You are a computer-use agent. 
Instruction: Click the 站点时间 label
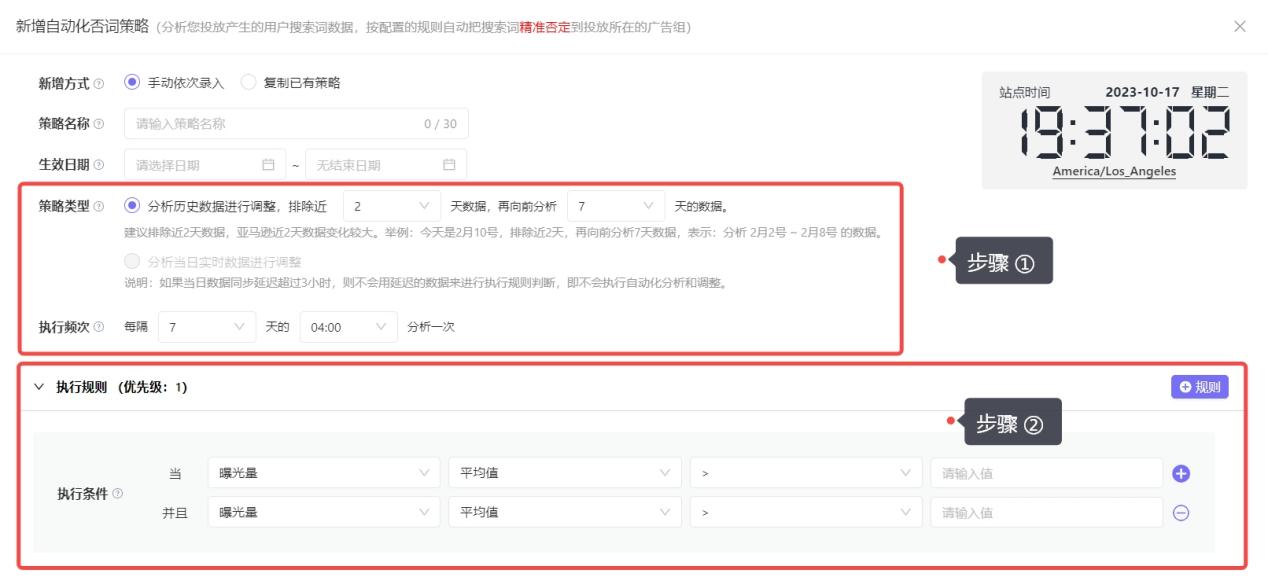click(x=1024, y=91)
